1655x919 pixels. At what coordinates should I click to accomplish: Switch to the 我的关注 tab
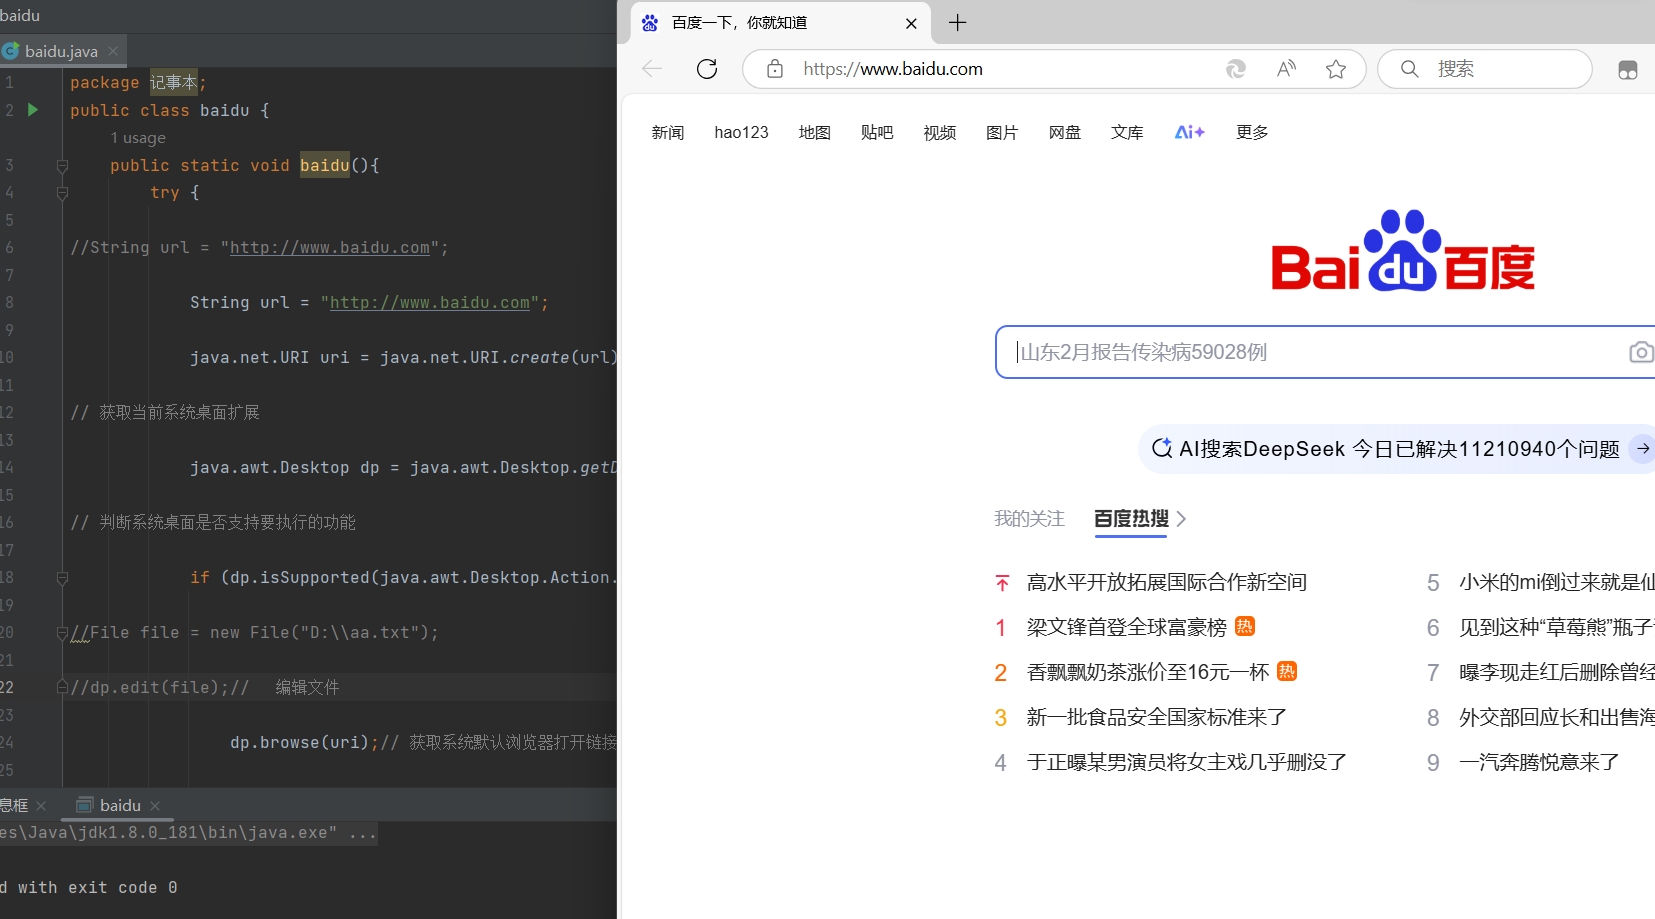[x=1029, y=518]
